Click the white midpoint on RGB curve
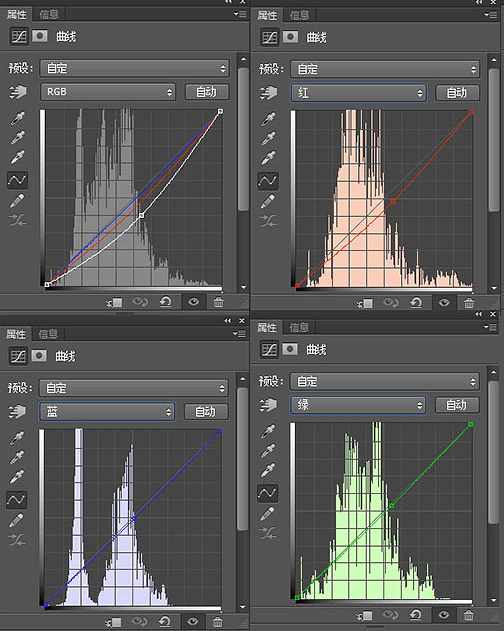This screenshot has height=631, width=504. (x=141, y=216)
